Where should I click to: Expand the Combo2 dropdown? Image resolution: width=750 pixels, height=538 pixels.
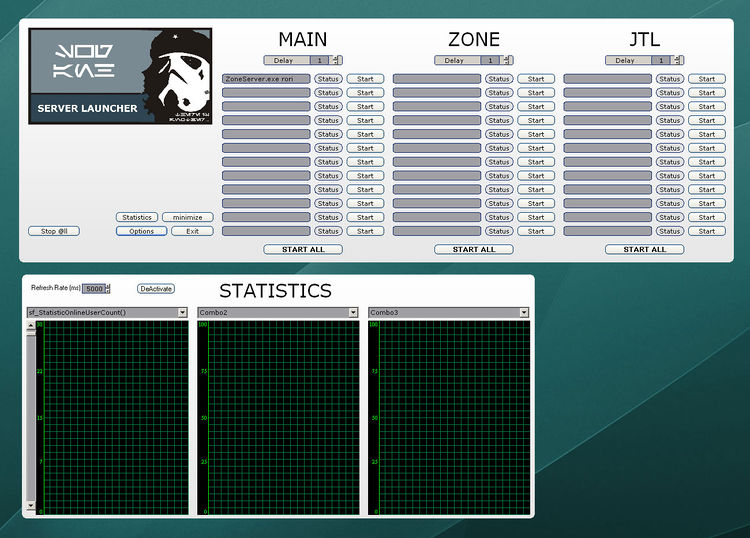(x=353, y=313)
